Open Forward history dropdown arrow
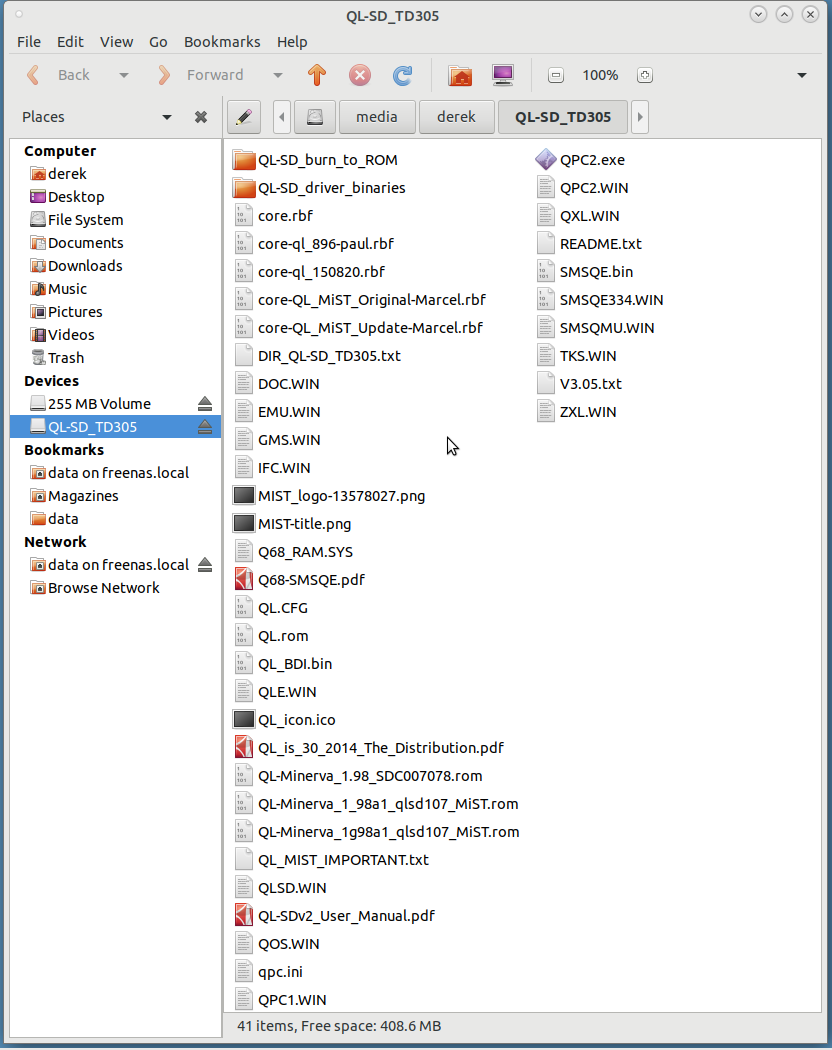832x1050 pixels. click(x=278, y=76)
